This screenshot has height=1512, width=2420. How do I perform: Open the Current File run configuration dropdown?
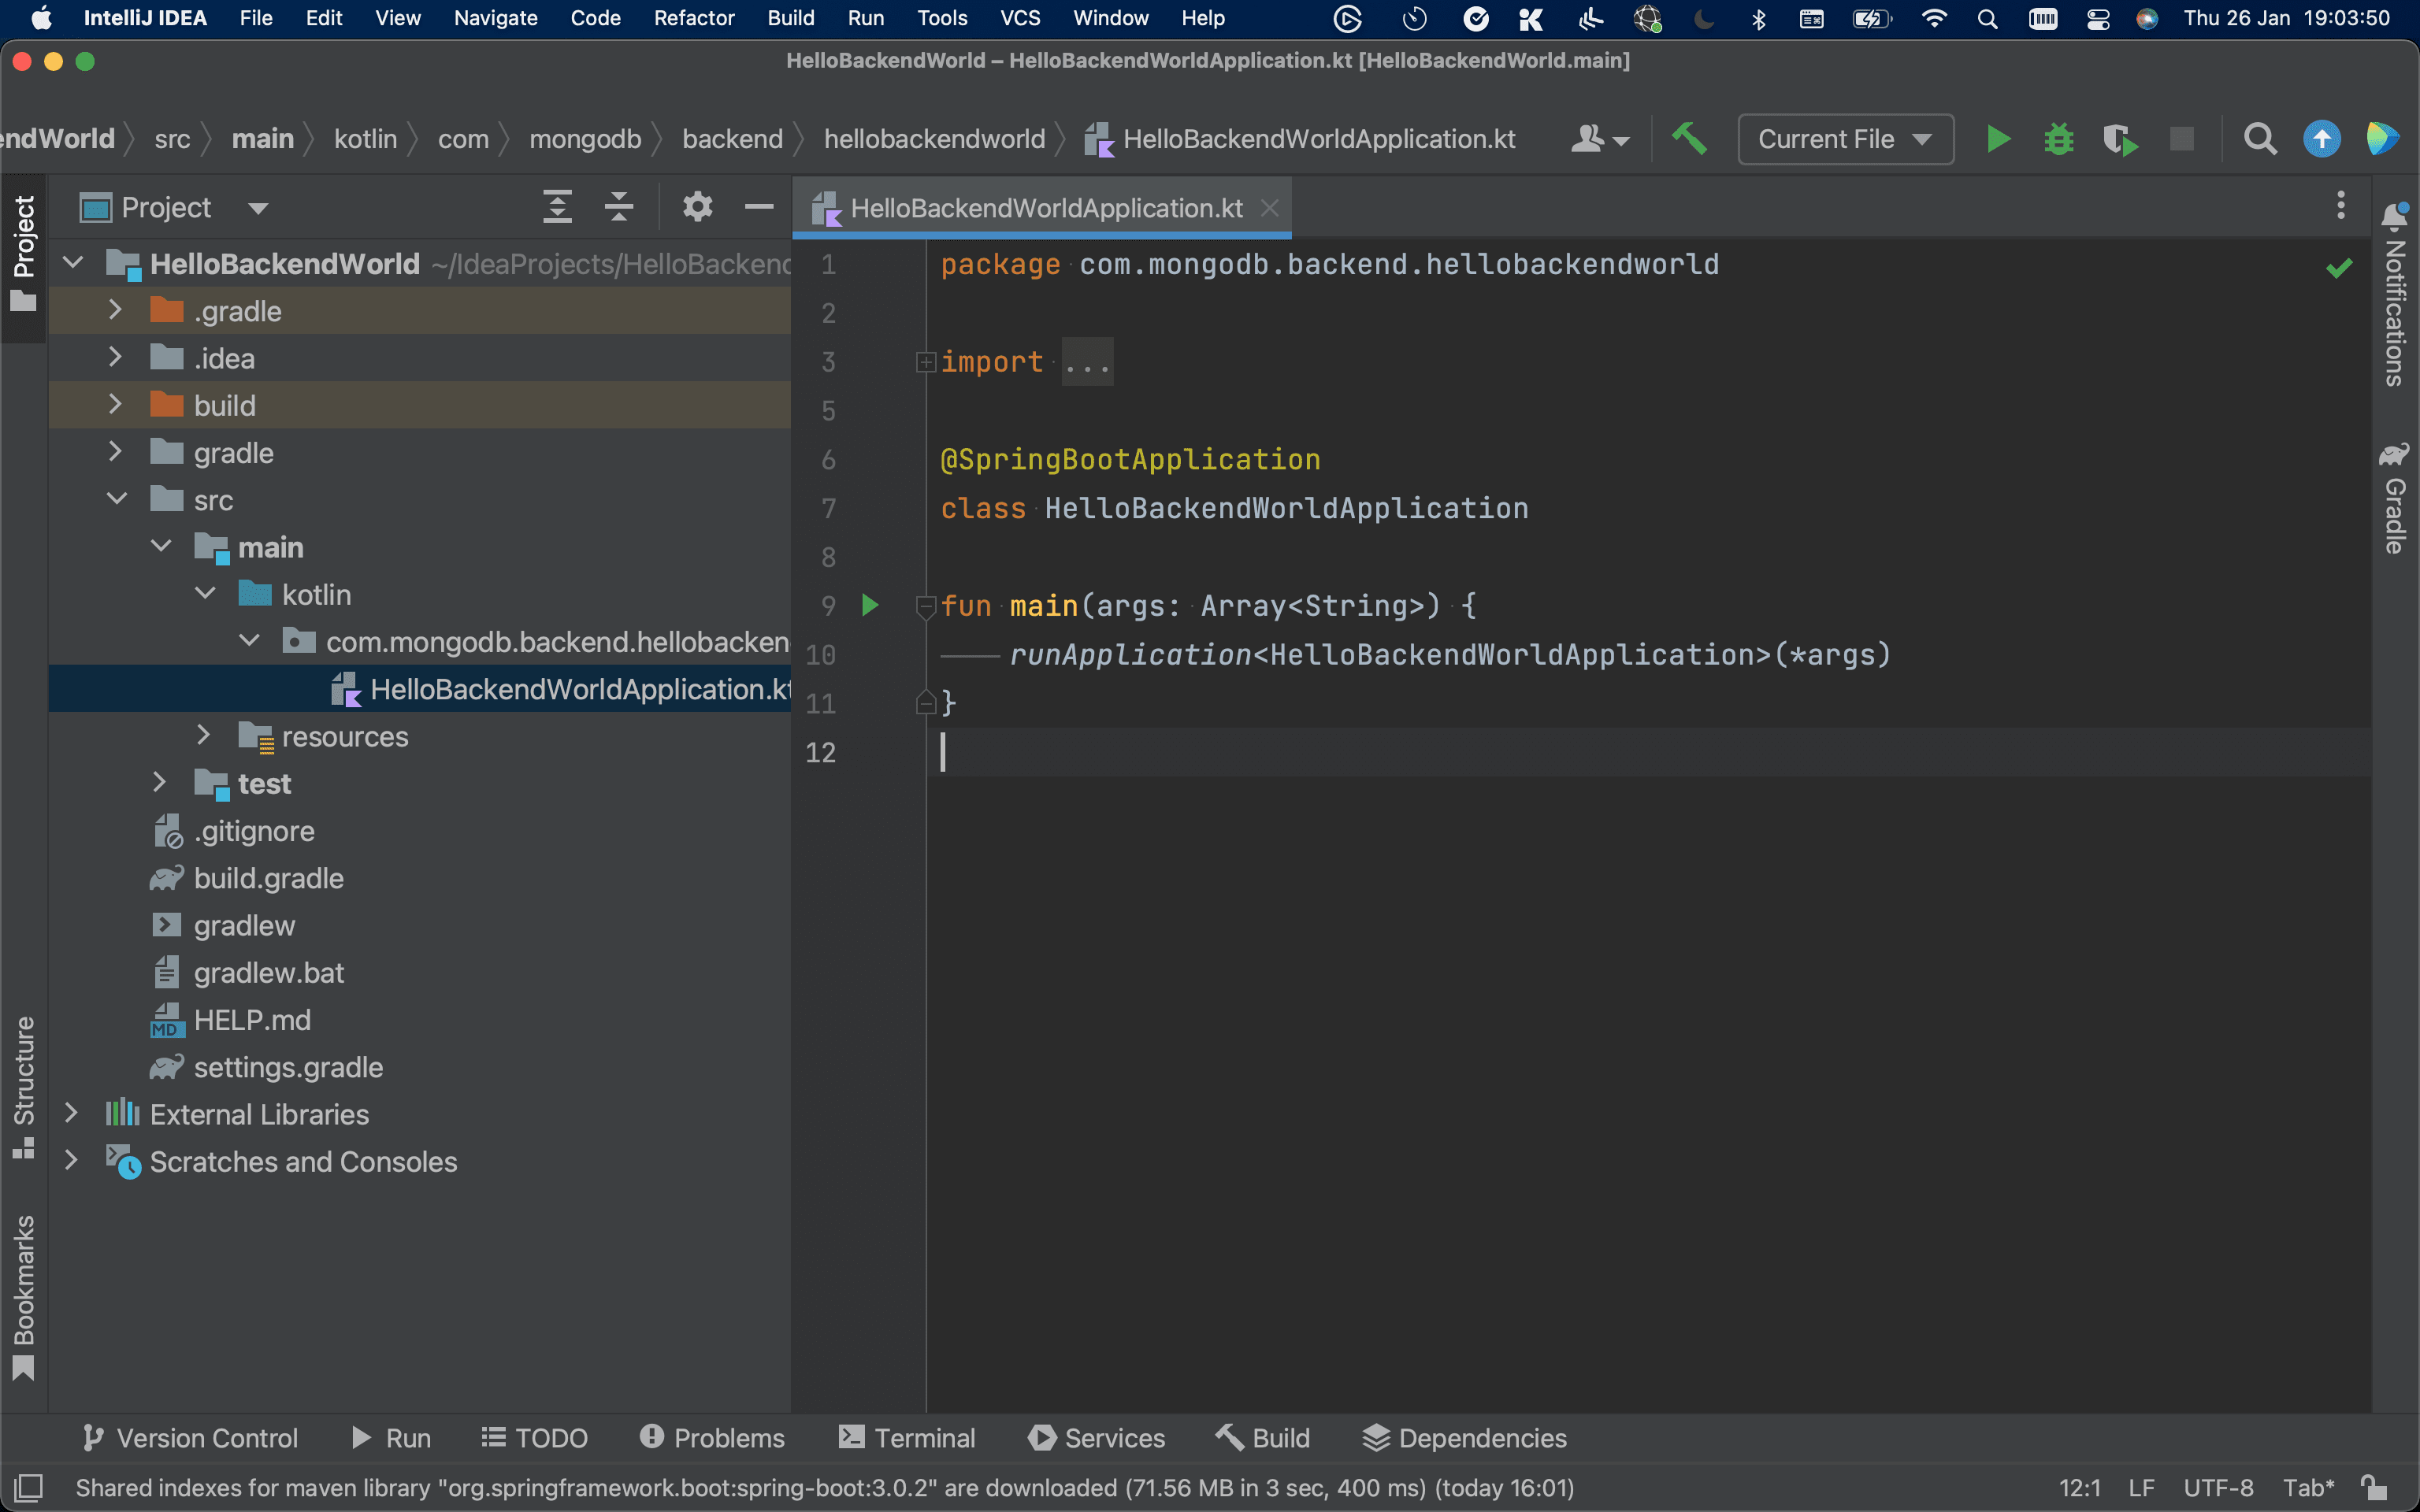click(1845, 139)
